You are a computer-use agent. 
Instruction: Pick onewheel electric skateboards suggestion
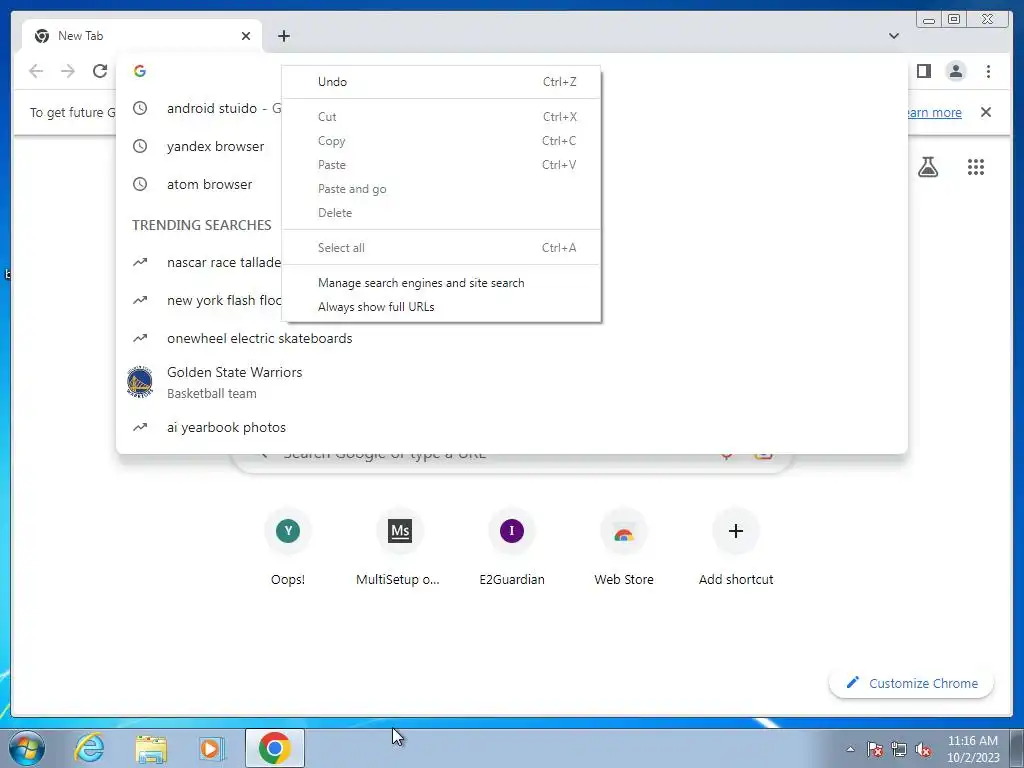tap(511, 338)
